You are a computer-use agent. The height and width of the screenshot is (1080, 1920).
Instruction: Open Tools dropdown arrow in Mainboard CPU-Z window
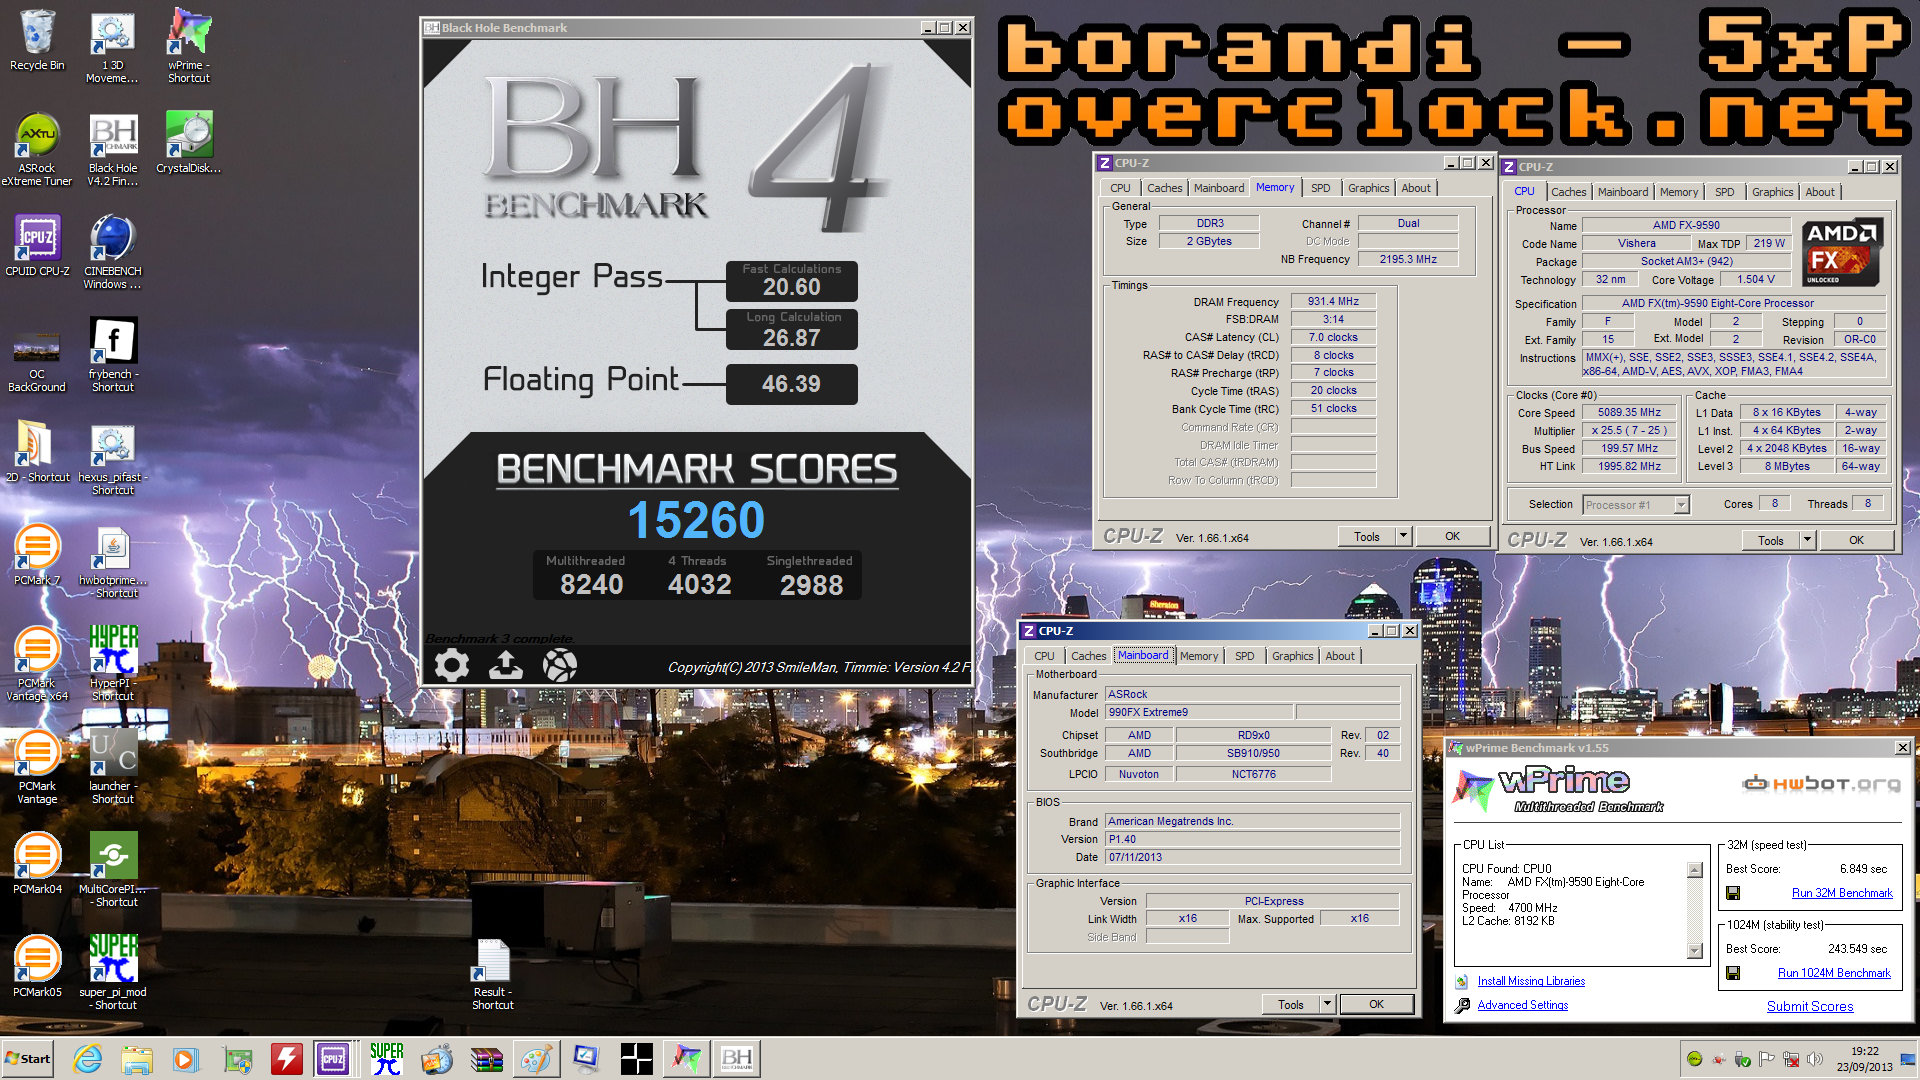pos(1327,1004)
